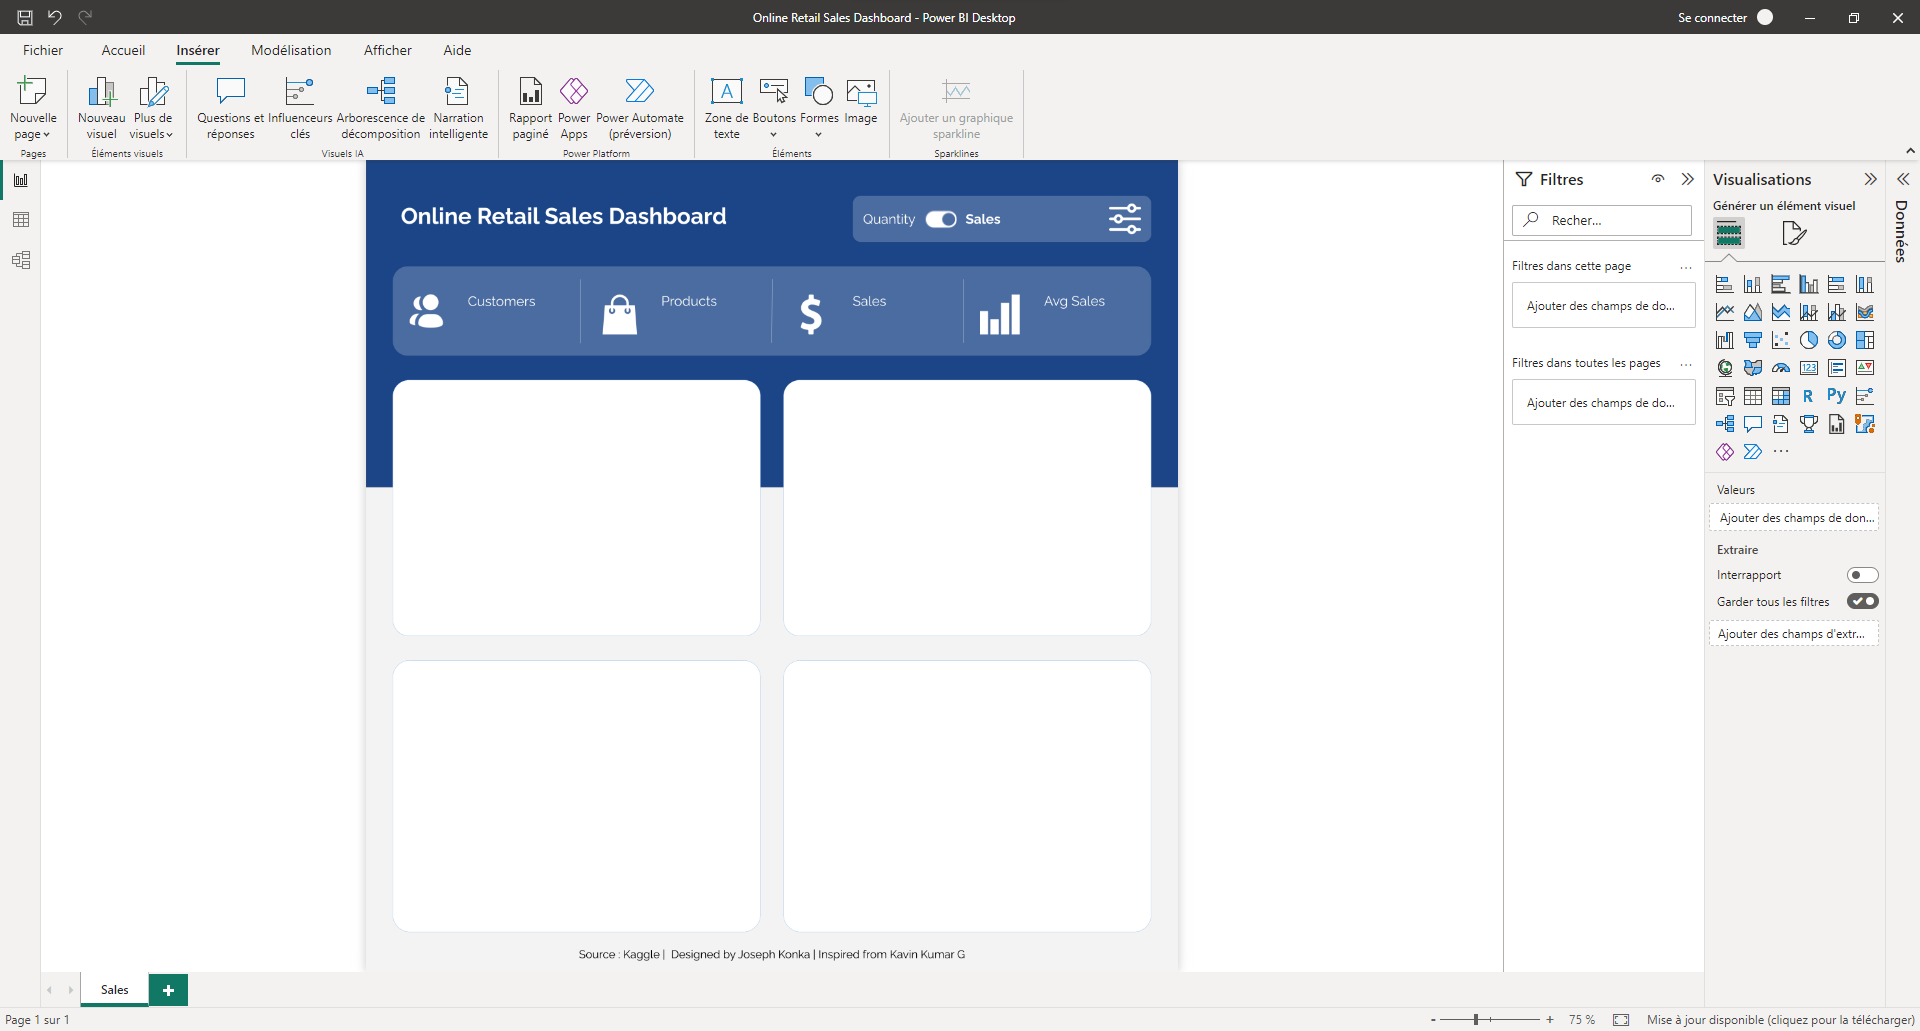The image size is (1920, 1031).
Task: Click Valeurs add data fields well
Action: point(1794,518)
